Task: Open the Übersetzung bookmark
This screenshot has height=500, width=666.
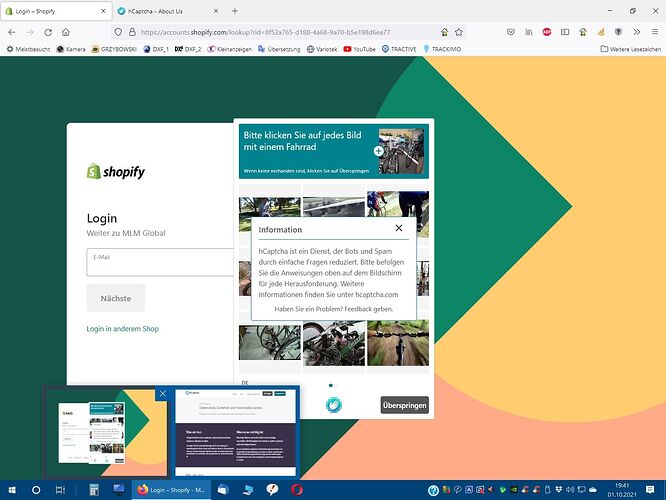Action: [x=279, y=49]
